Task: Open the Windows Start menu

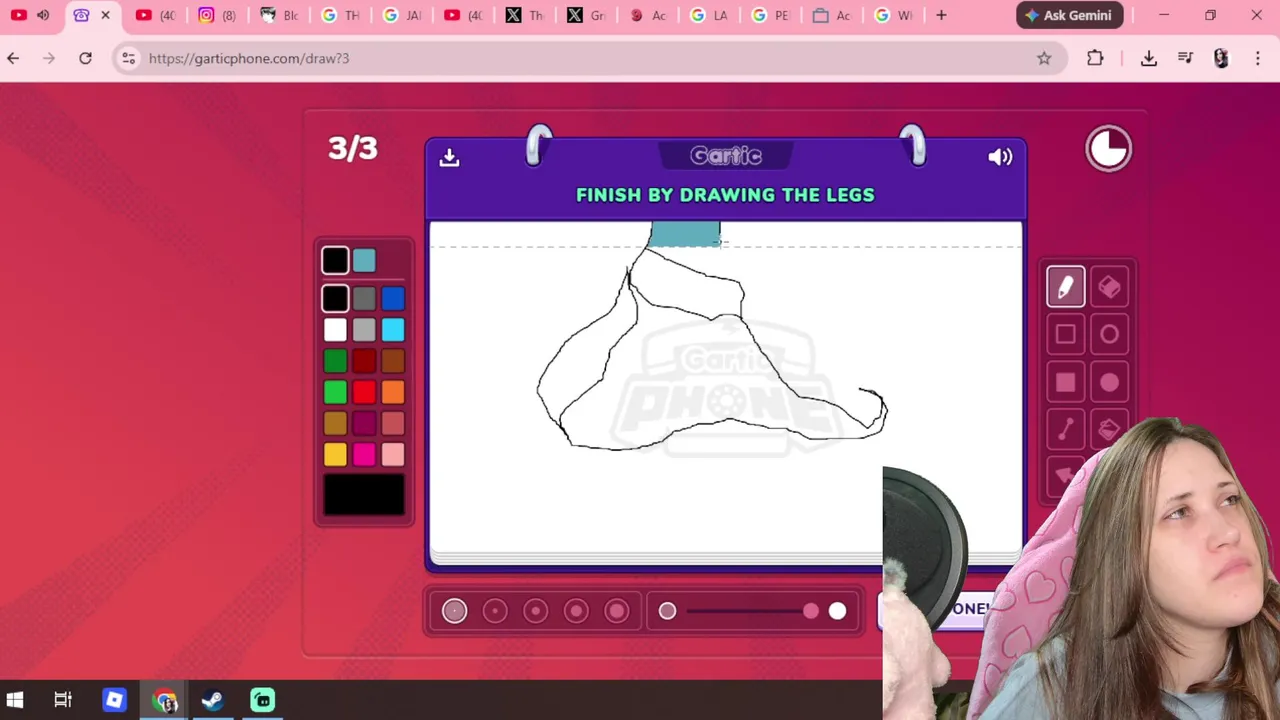Action: pyautogui.click(x=15, y=700)
